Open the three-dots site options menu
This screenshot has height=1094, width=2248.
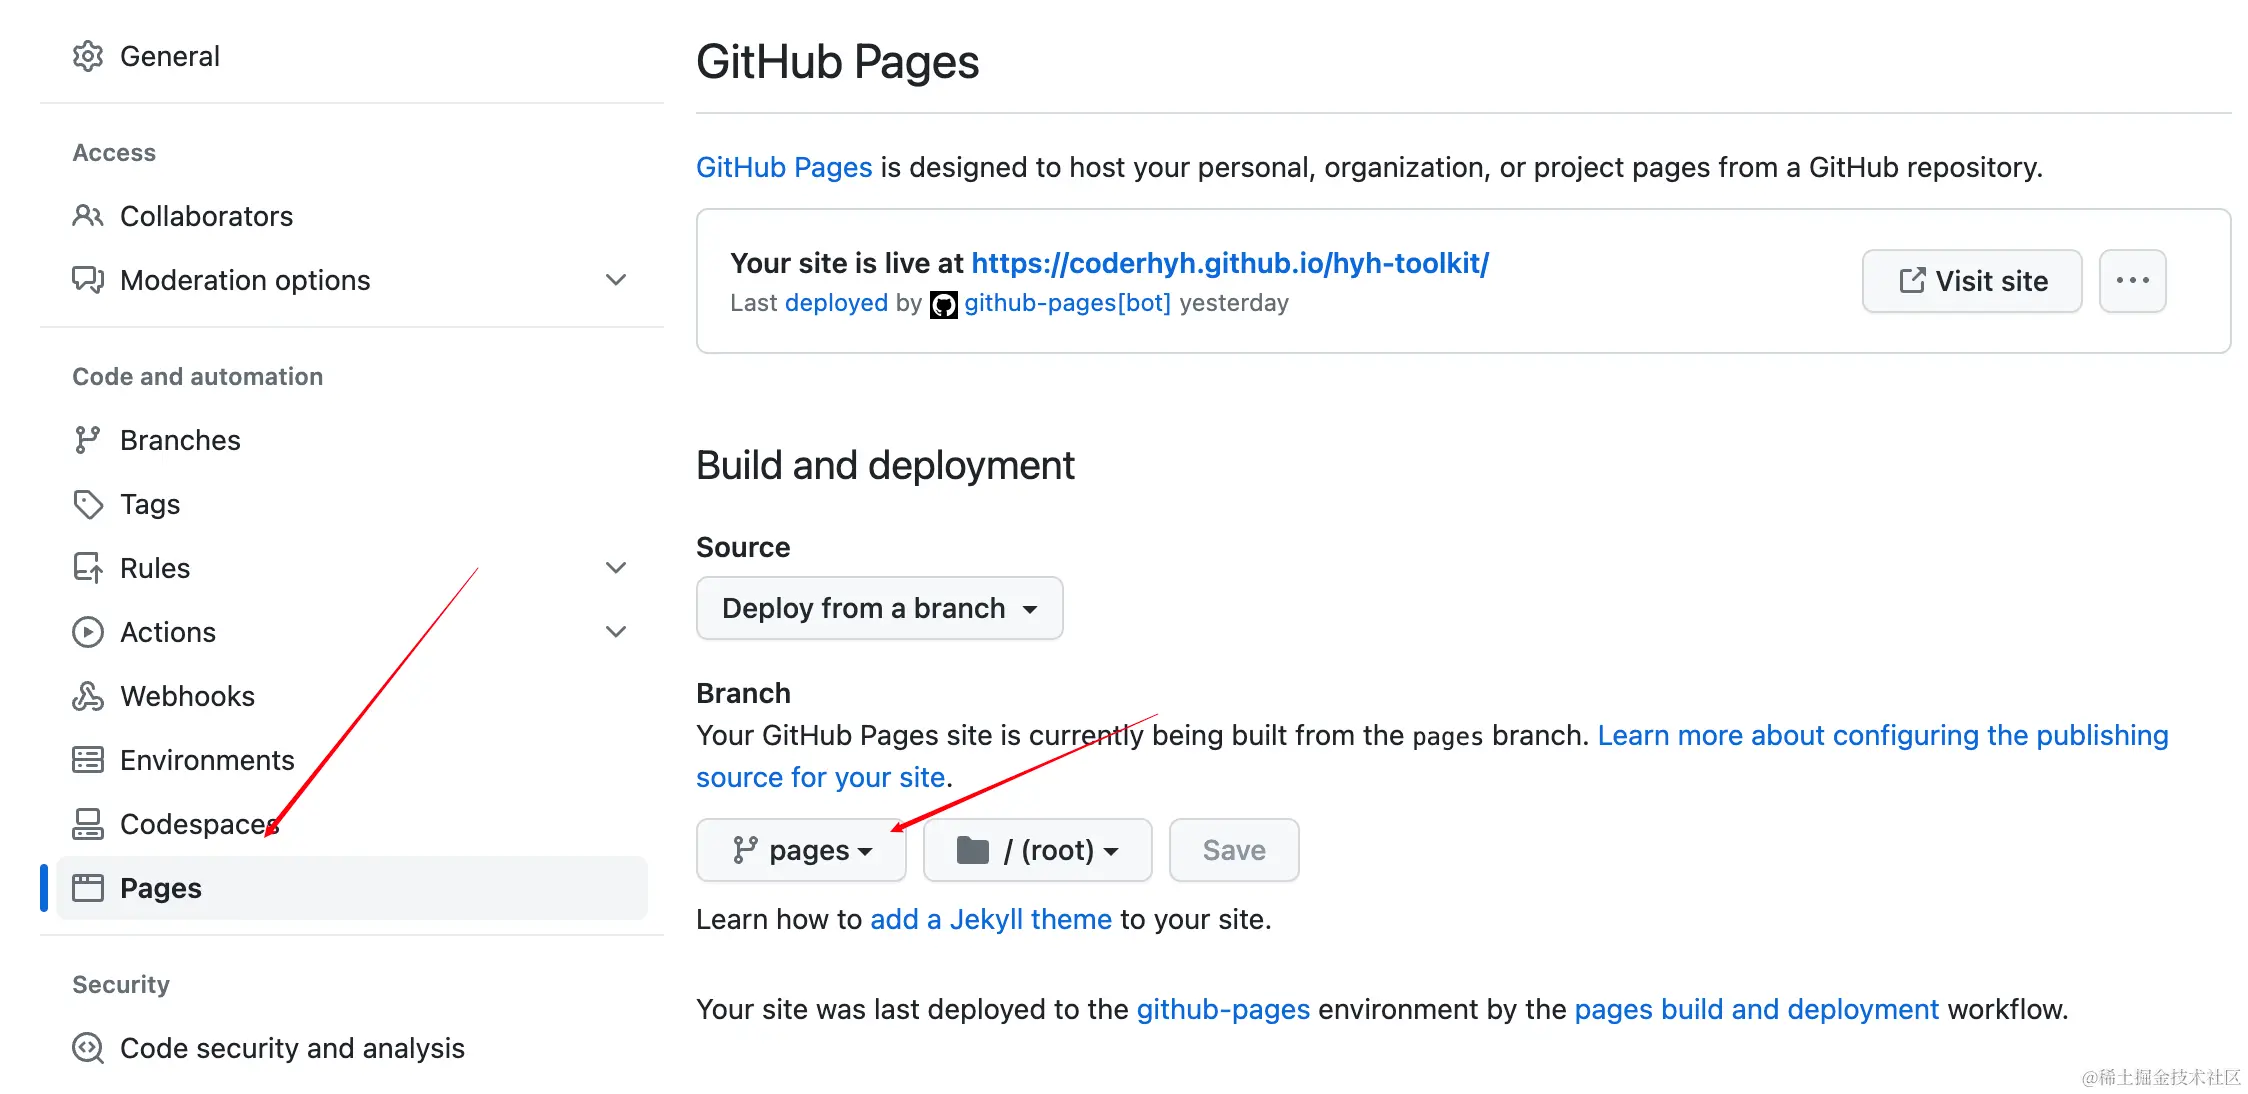point(2132,281)
